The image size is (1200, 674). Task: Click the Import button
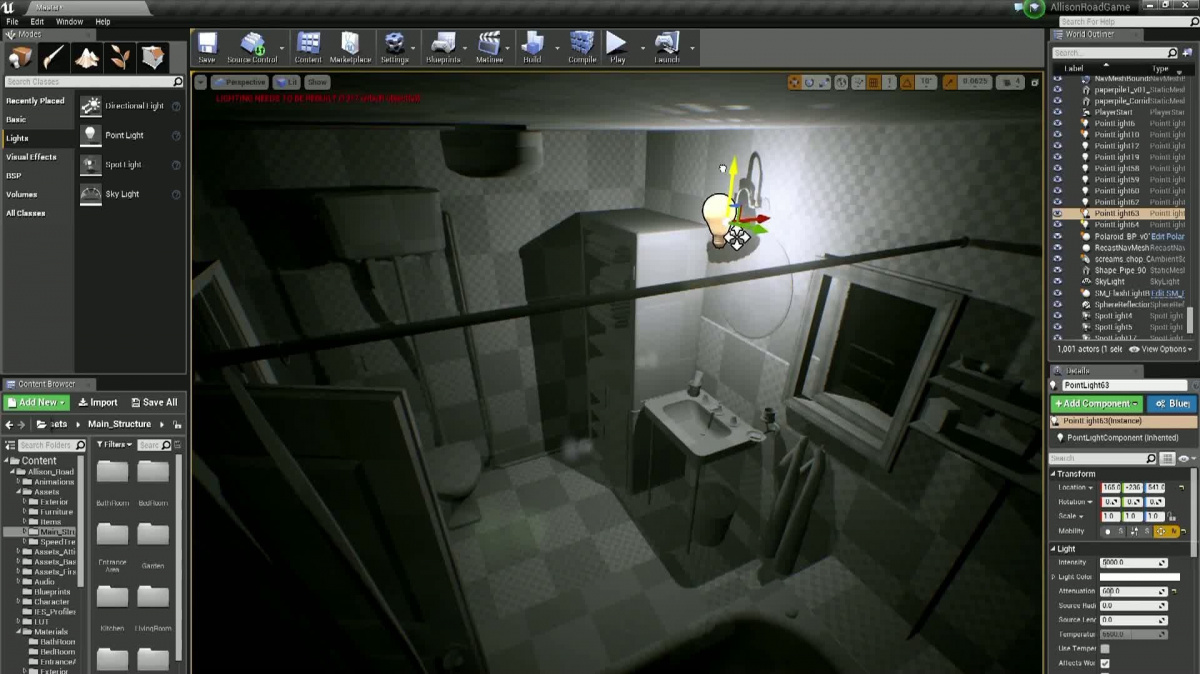pos(98,402)
